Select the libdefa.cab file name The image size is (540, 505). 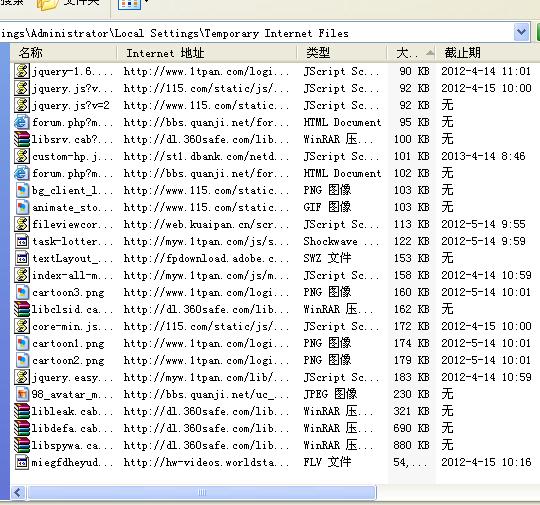pyautogui.click(x=72, y=428)
